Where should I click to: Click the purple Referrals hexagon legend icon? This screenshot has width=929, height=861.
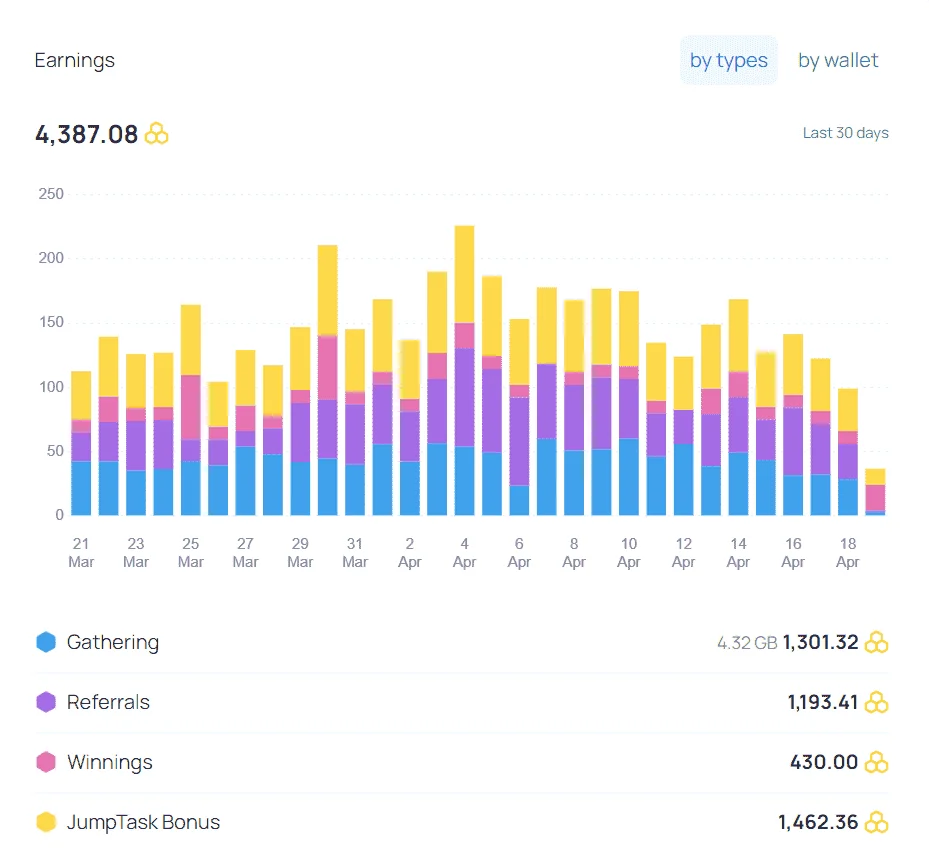pos(46,702)
